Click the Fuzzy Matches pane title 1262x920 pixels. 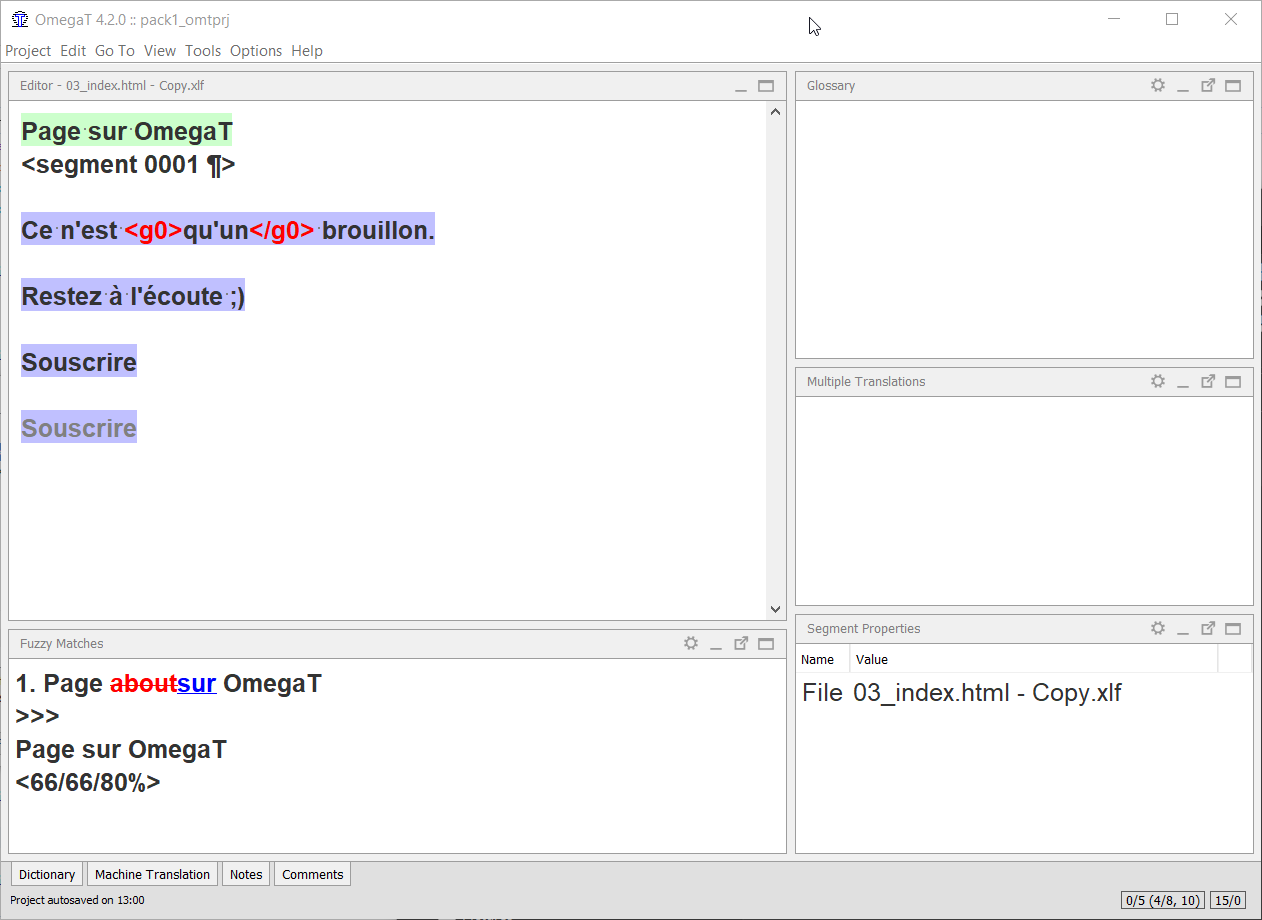coord(62,644)
